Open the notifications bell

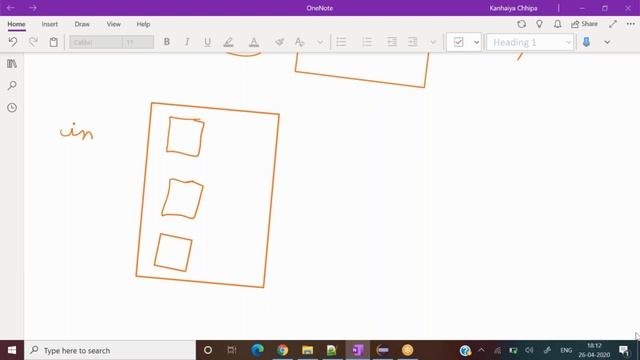pyautogui.click(x=557, y=24)
